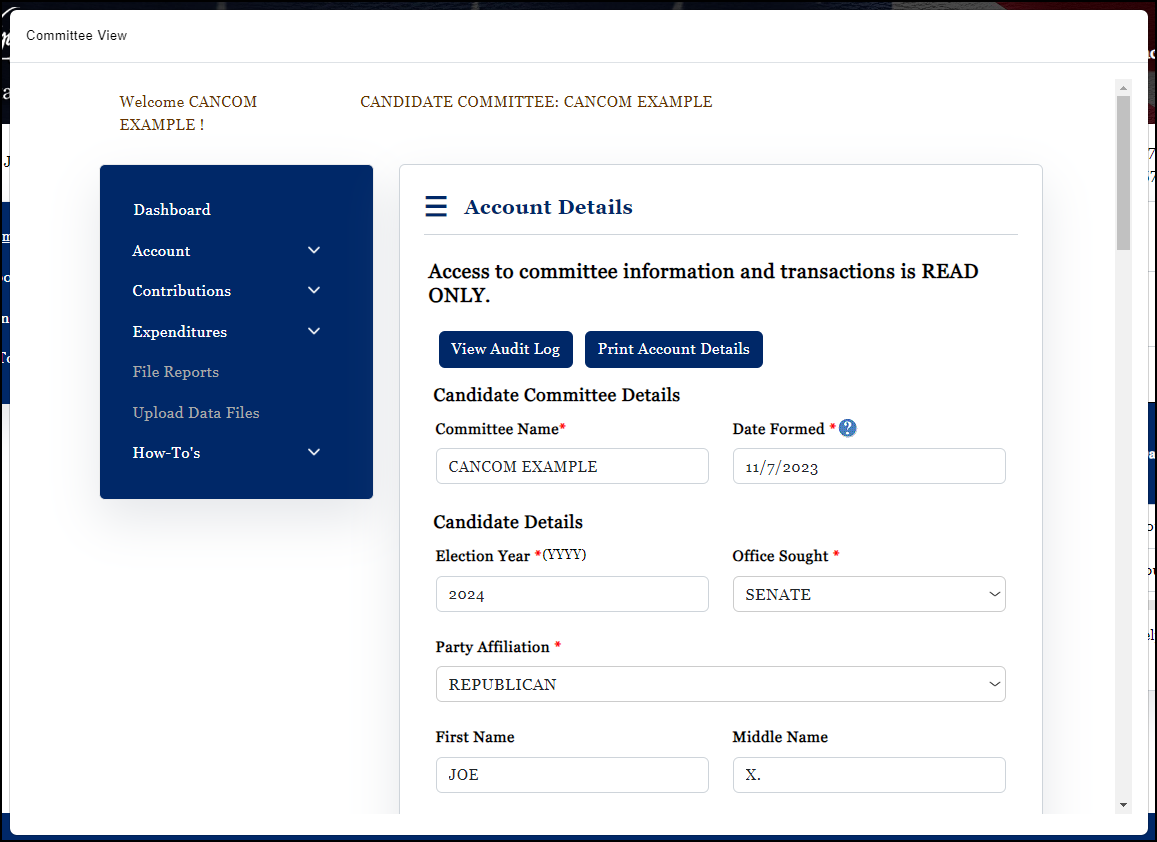Click the Print Account Details button

click(673, 349)
